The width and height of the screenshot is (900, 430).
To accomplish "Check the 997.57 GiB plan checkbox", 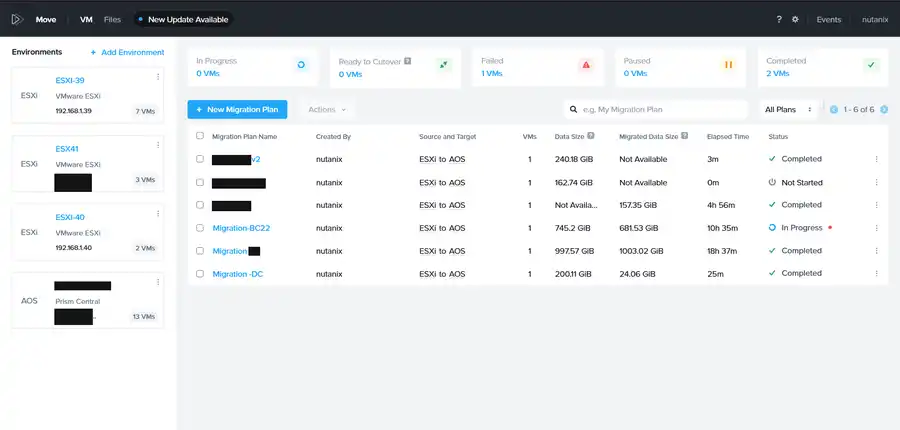I will click(x=200, y=251).
